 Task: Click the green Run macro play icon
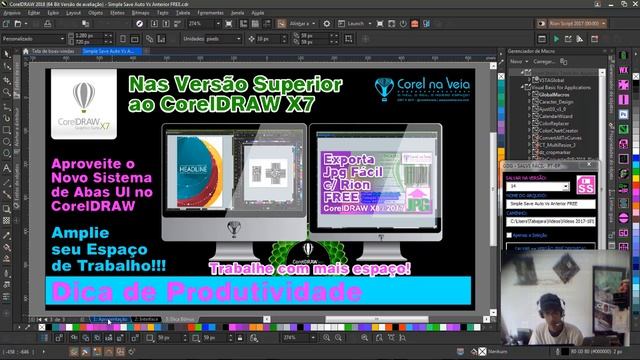point(556,39)
